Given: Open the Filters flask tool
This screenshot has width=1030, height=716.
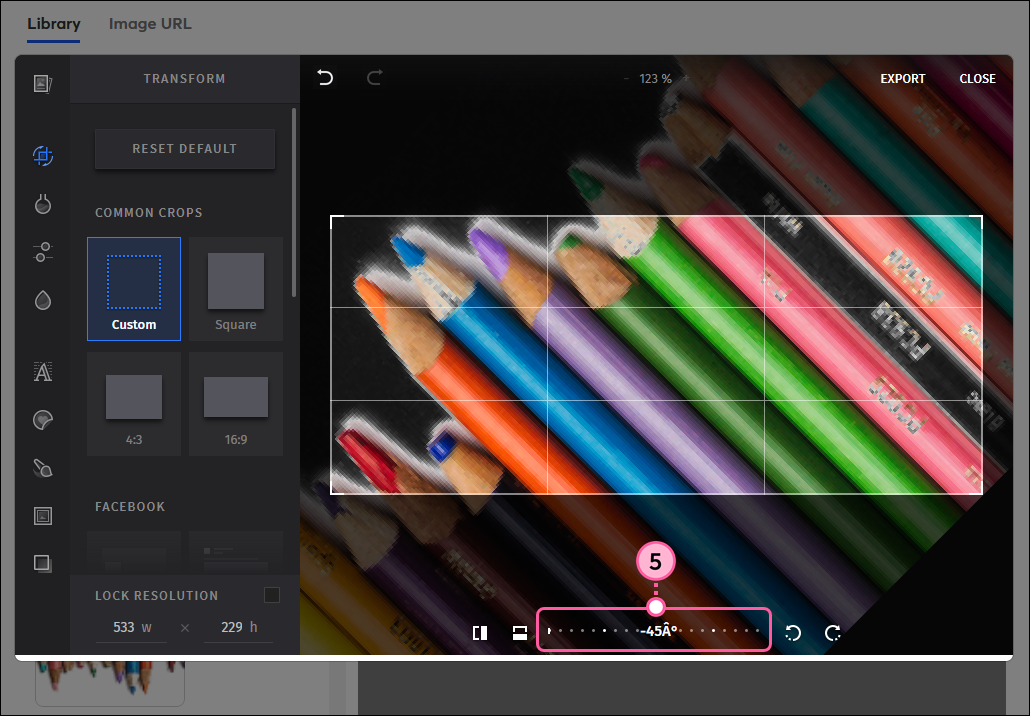Looking at the screenshot, I should point(43,204).
